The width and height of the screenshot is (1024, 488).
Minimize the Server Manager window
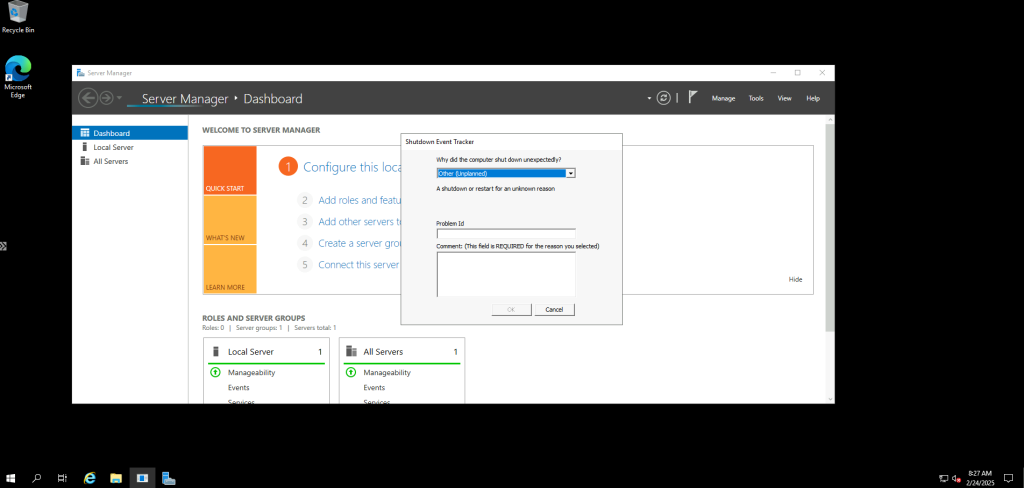click(x=773, y=73)
